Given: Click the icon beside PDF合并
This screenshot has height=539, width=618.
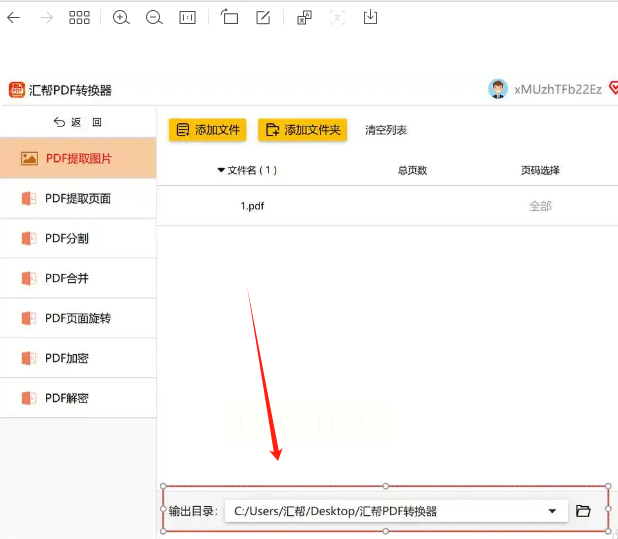Looking at the screenshot, I should tap(29, 278).
